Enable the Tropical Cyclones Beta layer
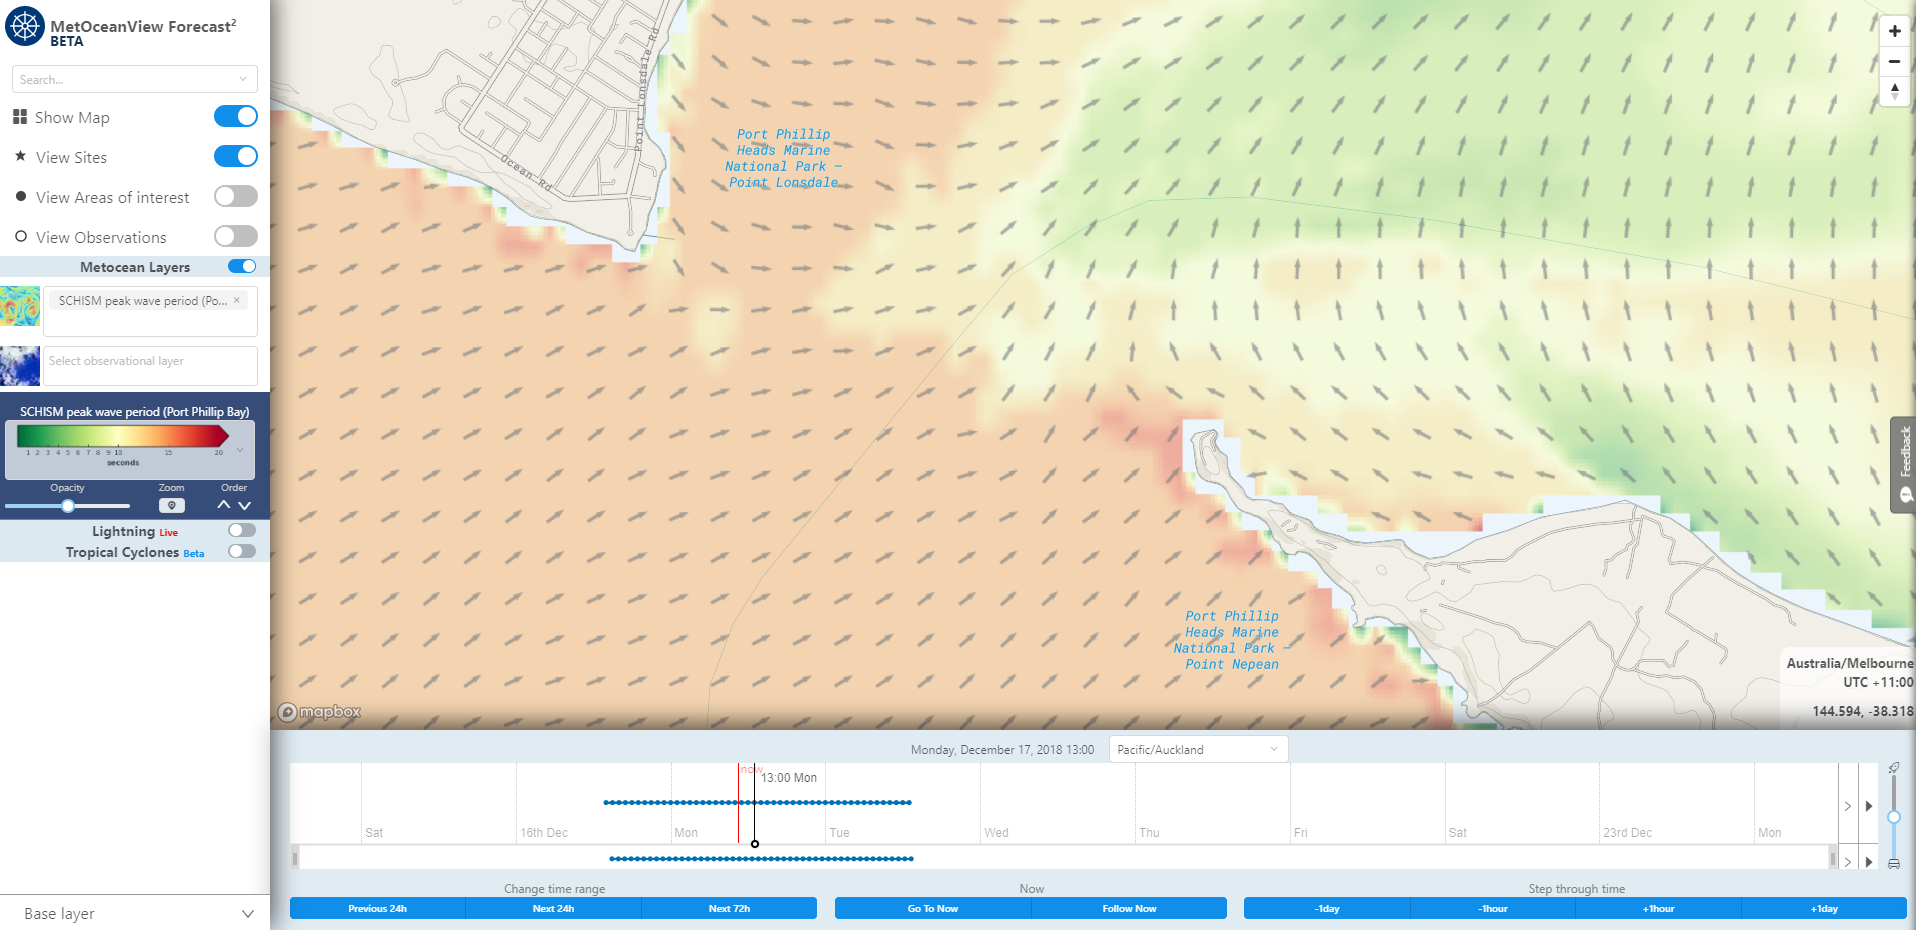 click(x=242, y=551)
